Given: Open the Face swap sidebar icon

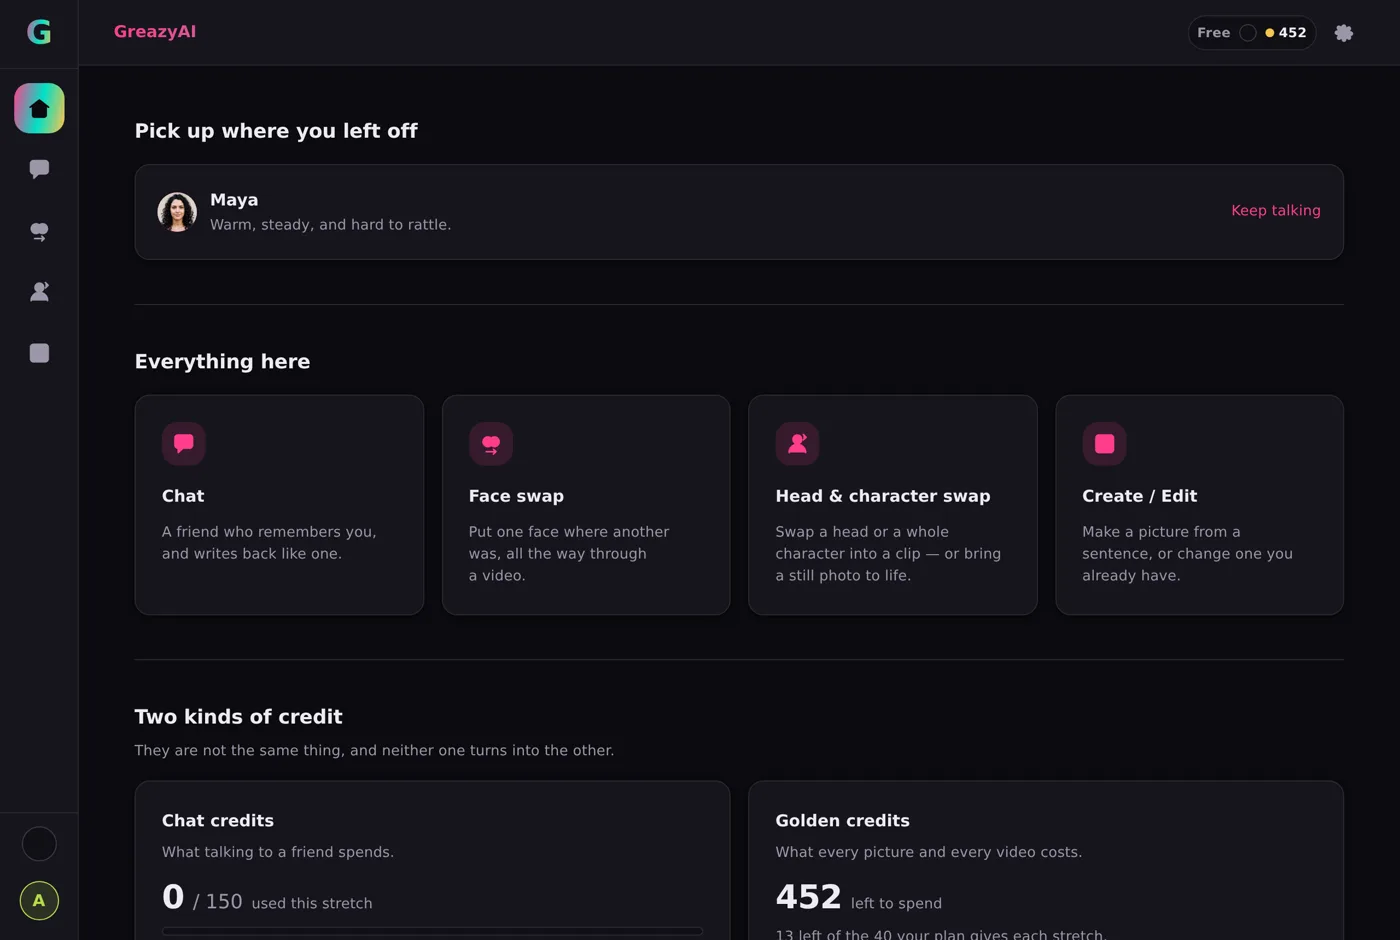Looking at the screenshot, I should (x=39, y=231).
